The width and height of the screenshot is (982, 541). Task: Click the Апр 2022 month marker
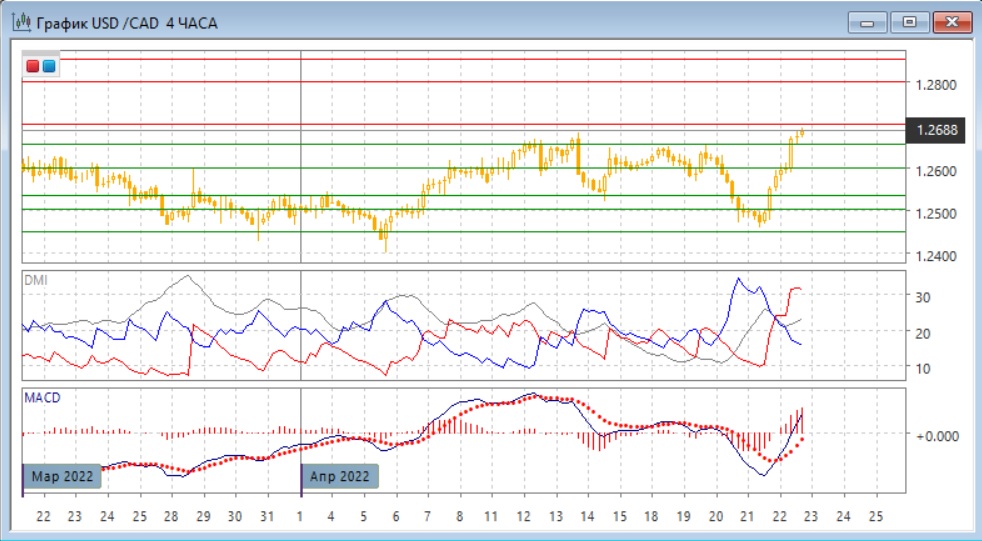(x=340, y=476)
